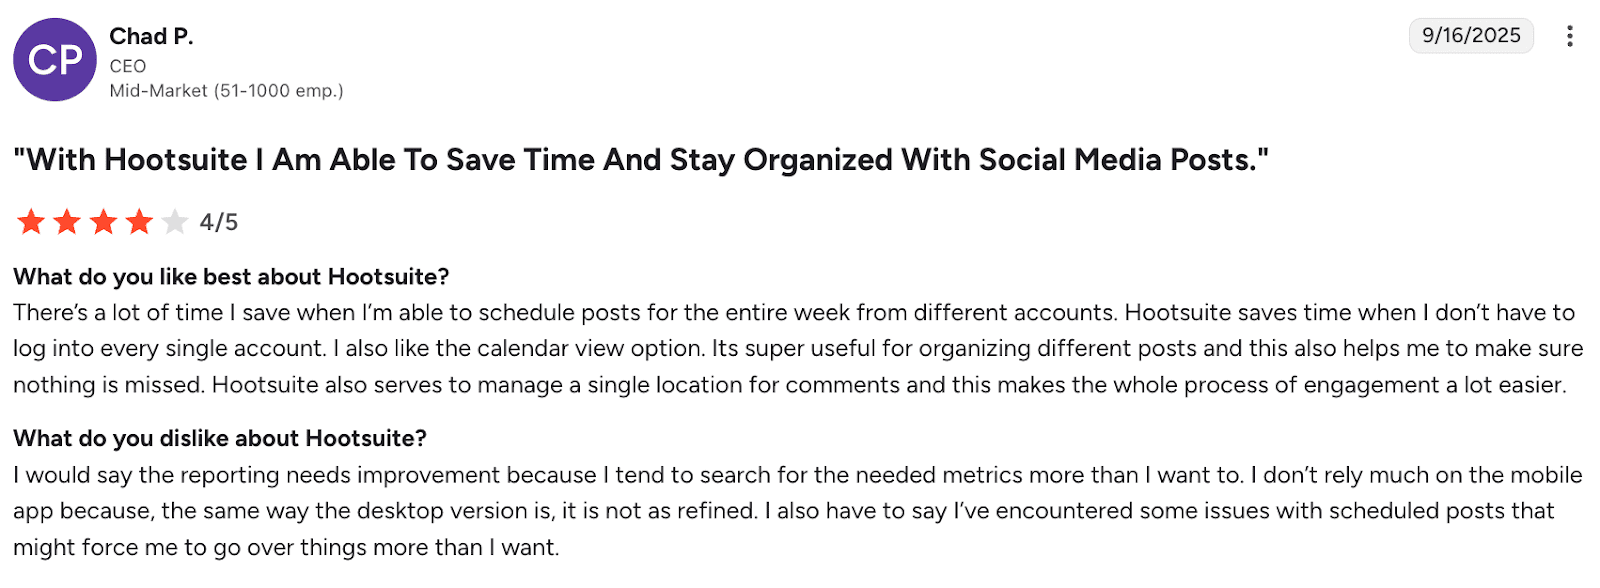The height and width of the screenshot is (588, 1600).
Task: Click the first red rating star
Action: [31, 222]
